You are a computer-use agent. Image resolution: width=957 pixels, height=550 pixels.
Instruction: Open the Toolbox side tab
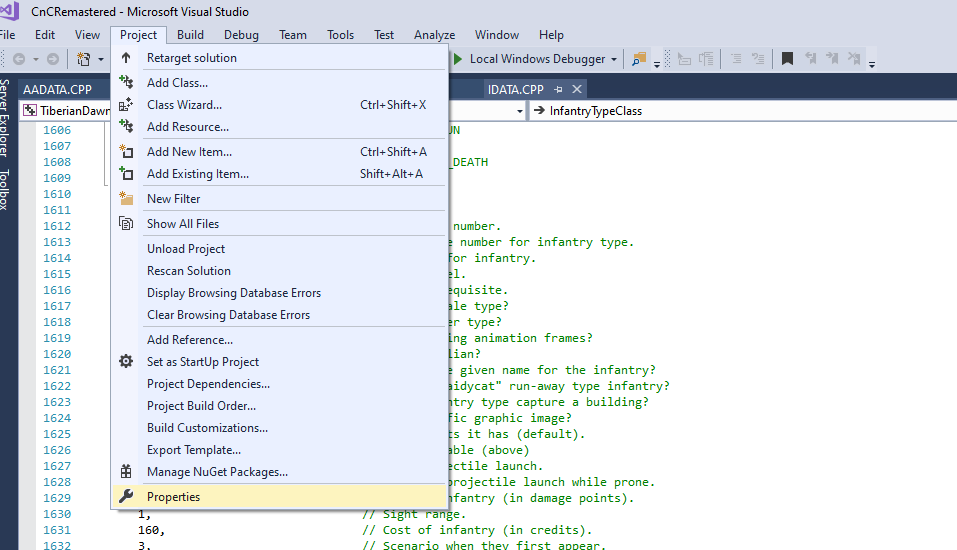pyautogui.click(x=4, y=190)
